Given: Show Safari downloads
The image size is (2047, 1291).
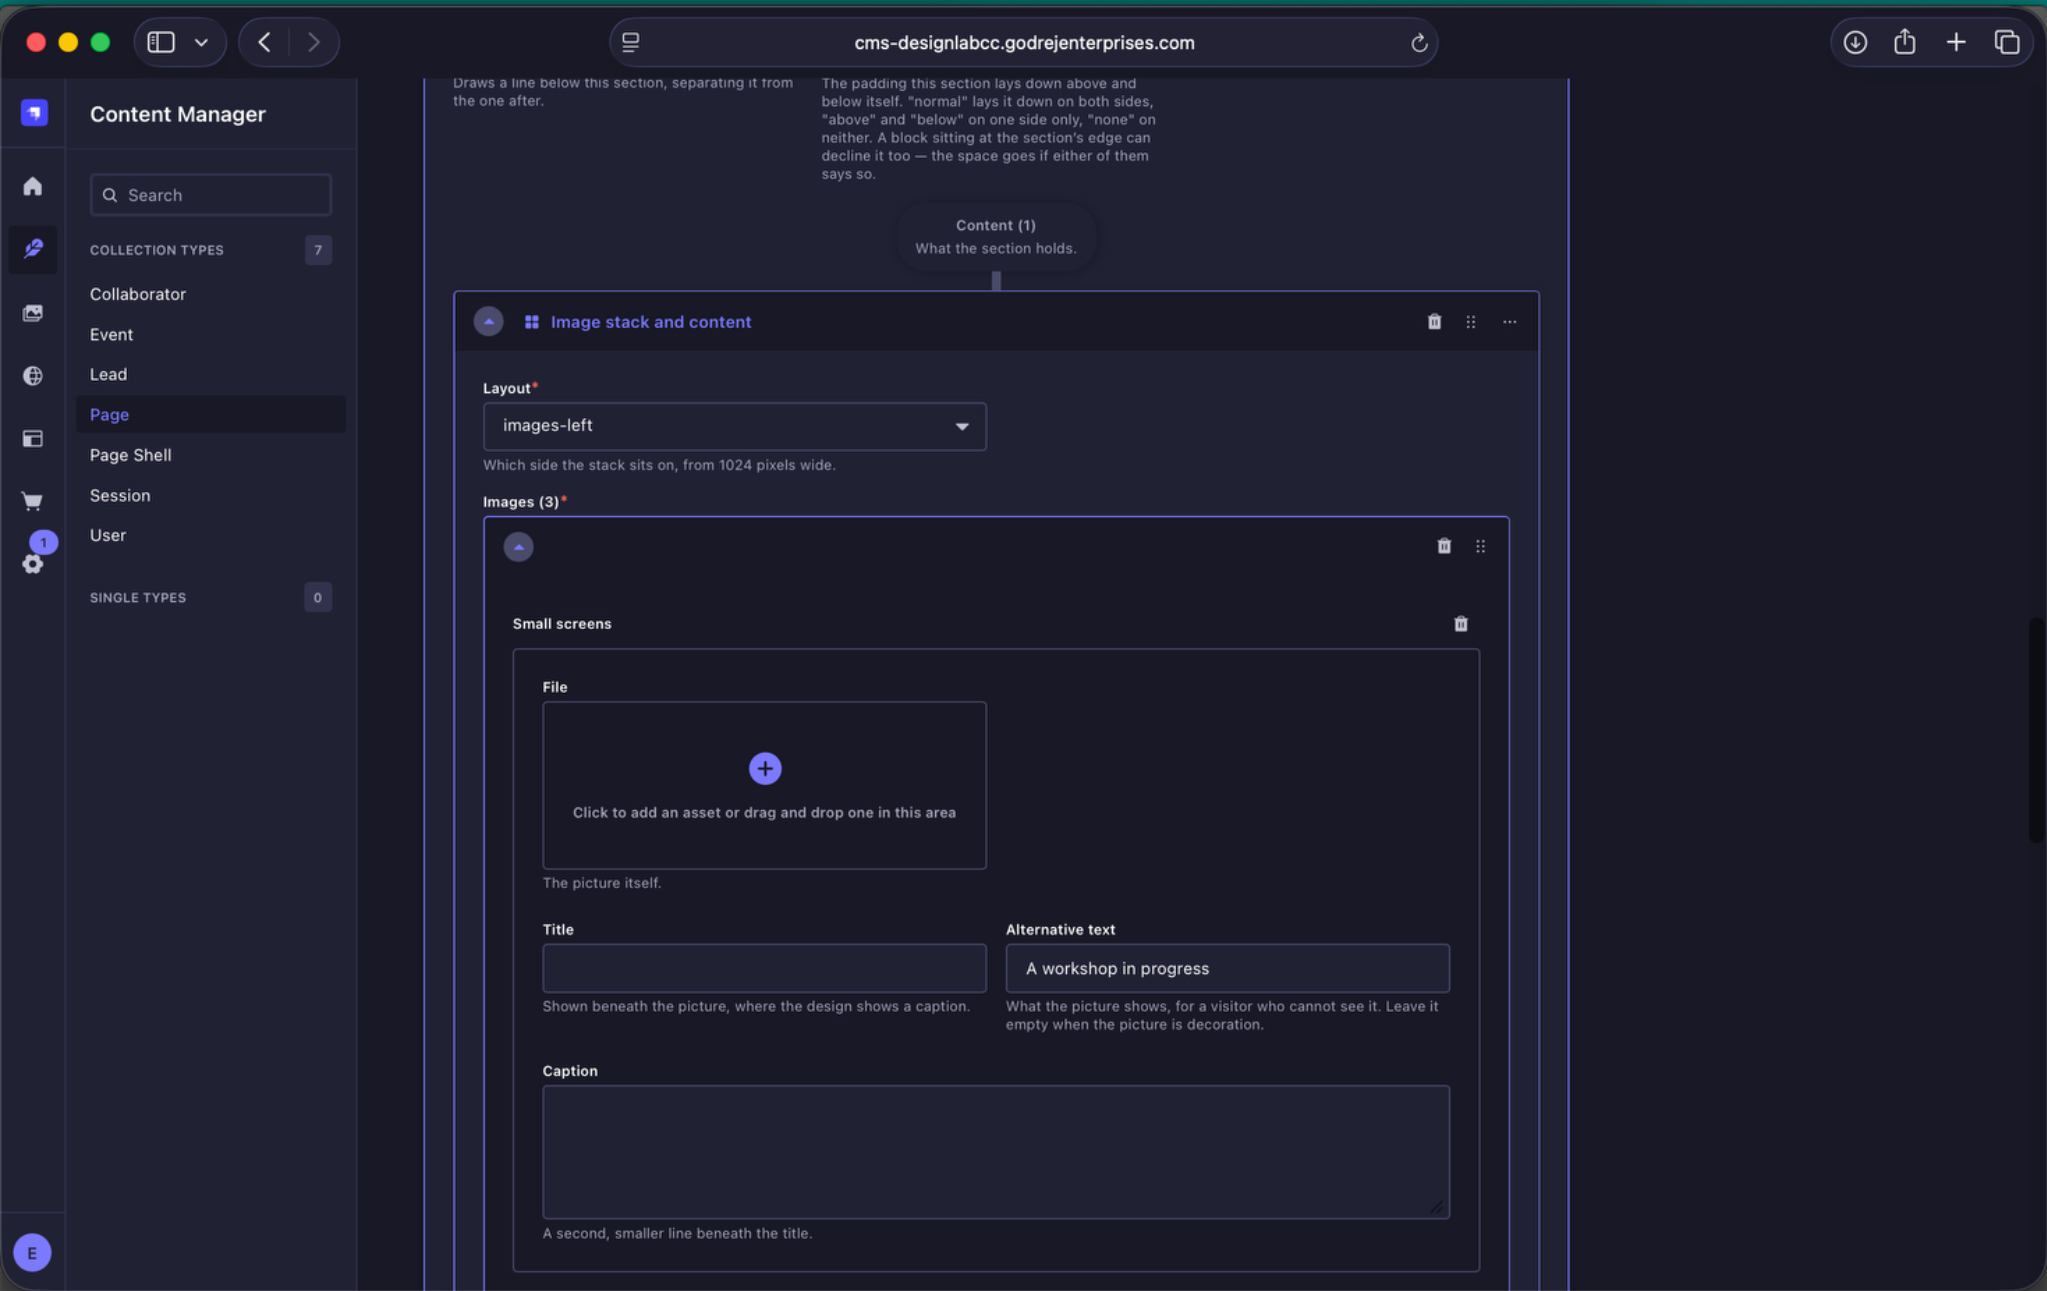Looking at the screenshot, I should (1855, 42).
